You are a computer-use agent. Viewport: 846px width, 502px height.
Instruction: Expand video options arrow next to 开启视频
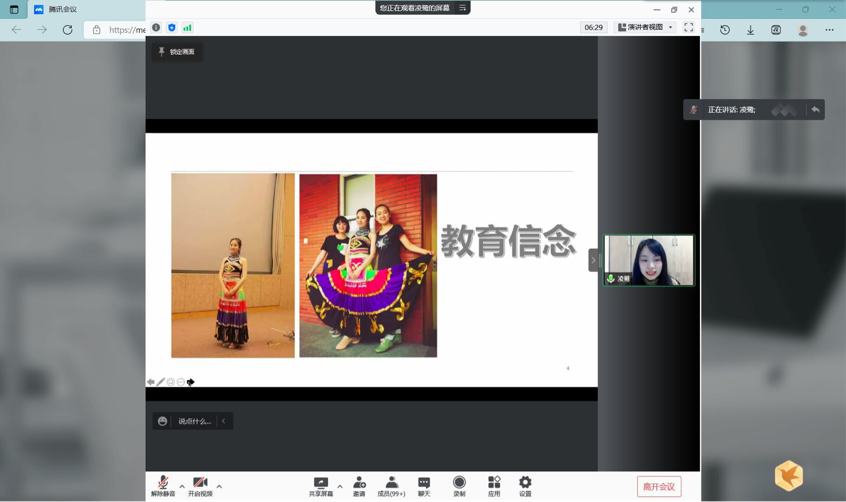(219, 487)
